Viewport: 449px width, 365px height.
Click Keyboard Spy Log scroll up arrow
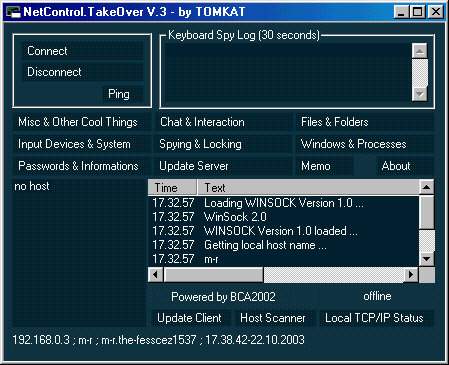pos(420,51)
